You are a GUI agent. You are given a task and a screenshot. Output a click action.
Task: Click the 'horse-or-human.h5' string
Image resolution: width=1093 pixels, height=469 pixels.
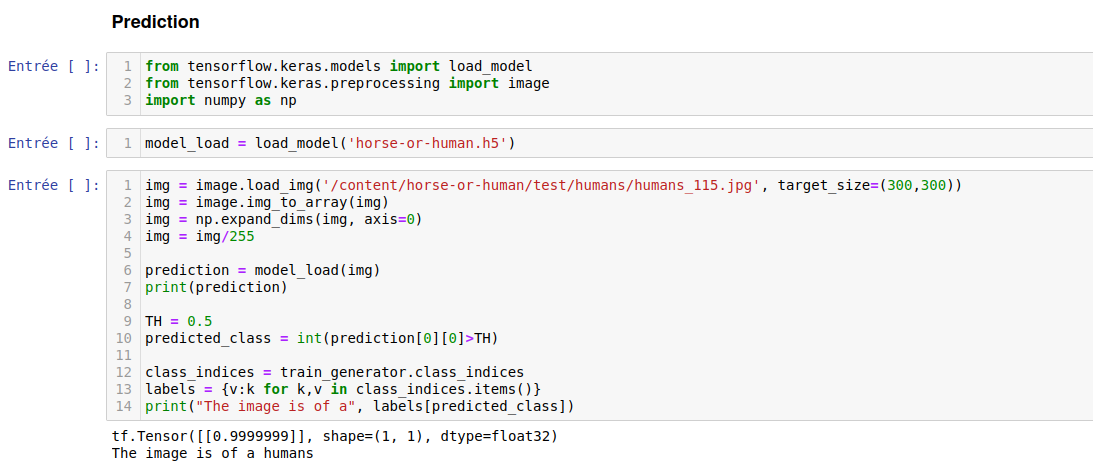click(429, 143)
